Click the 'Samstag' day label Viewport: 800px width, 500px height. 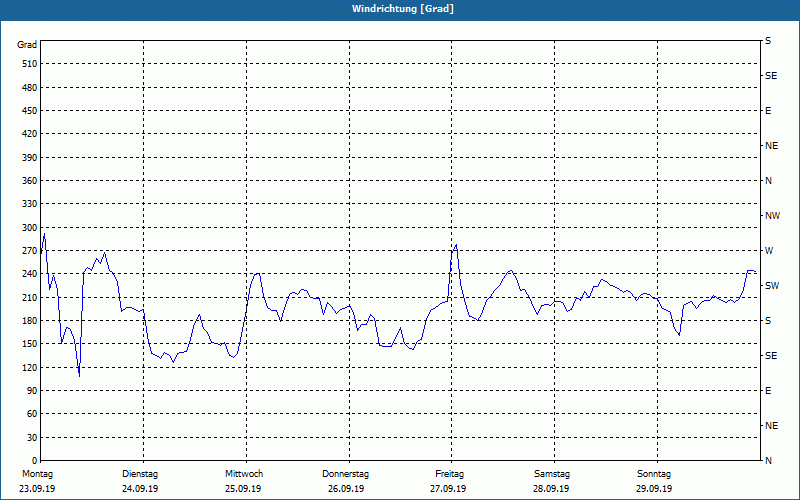(552, 474)
